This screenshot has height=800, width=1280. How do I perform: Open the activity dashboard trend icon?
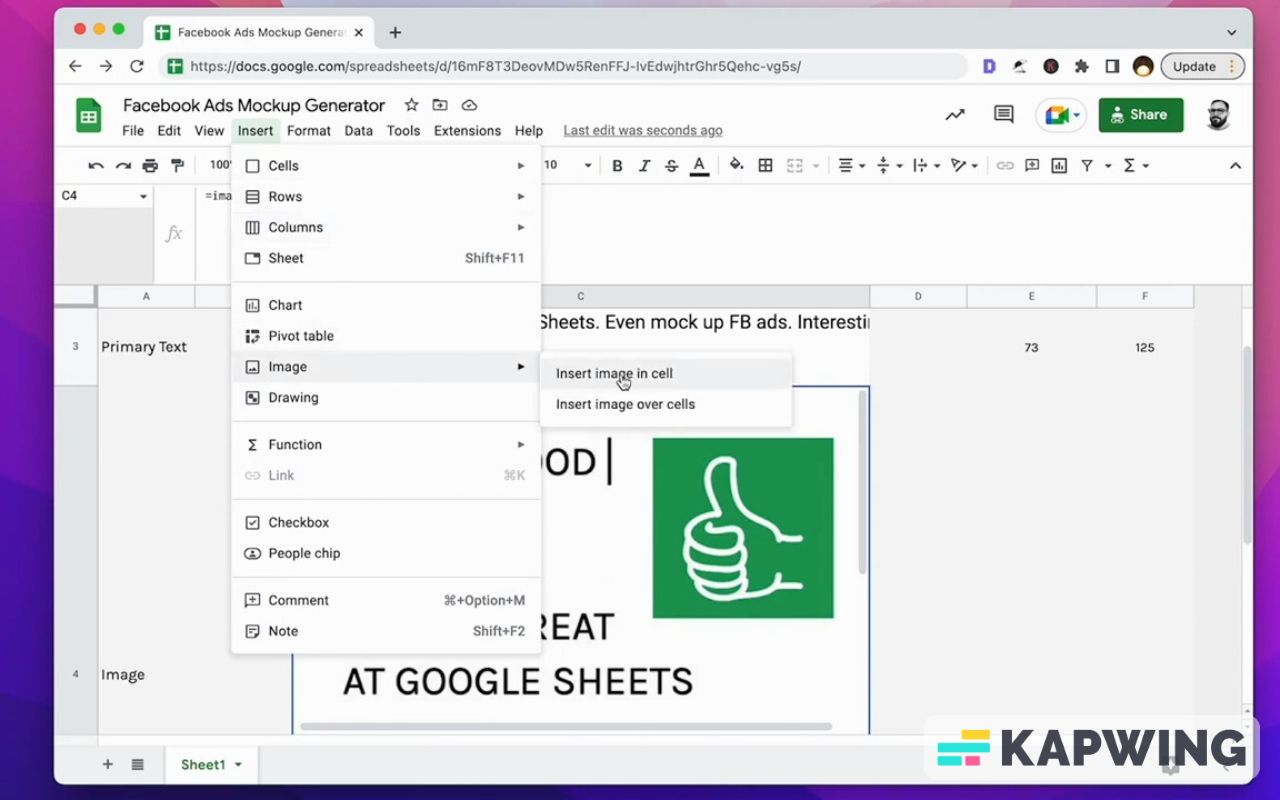tap(955, 115)
